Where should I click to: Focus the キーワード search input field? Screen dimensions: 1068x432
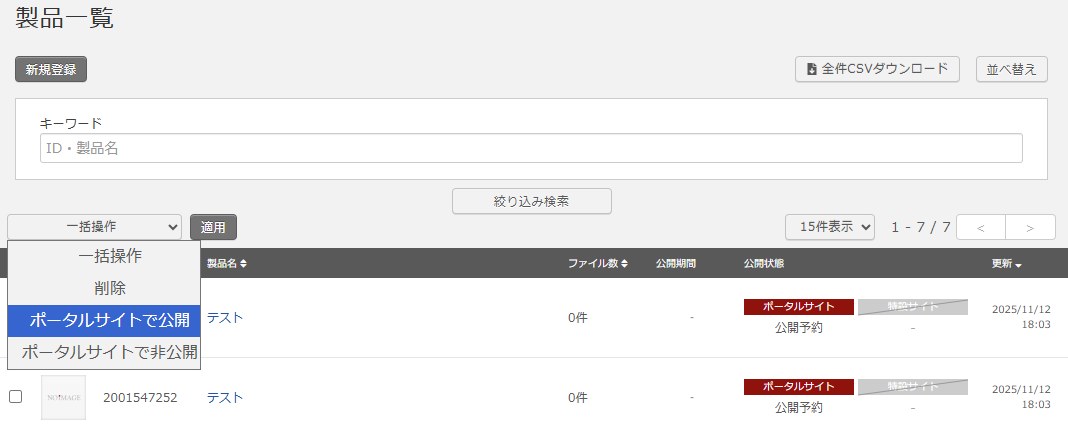[531, 148]
